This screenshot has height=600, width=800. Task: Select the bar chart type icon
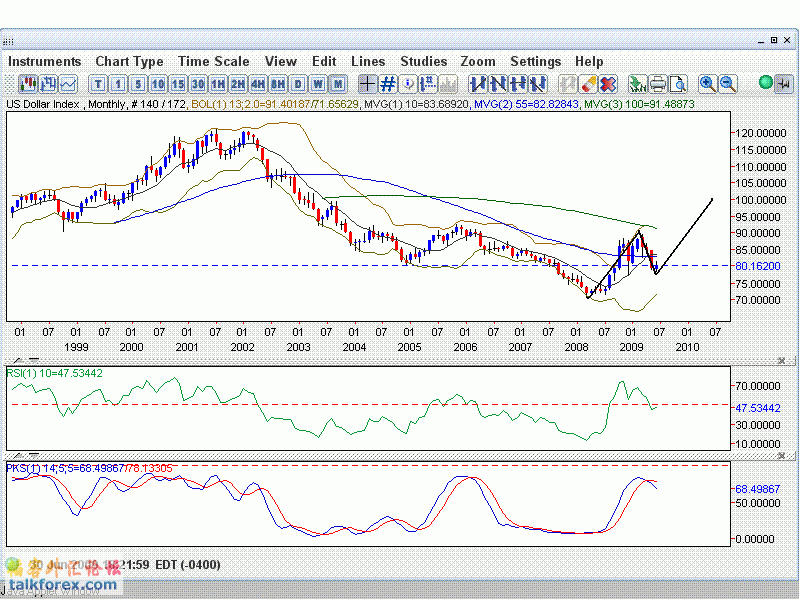pyautogui.click(x=48, y=84)
